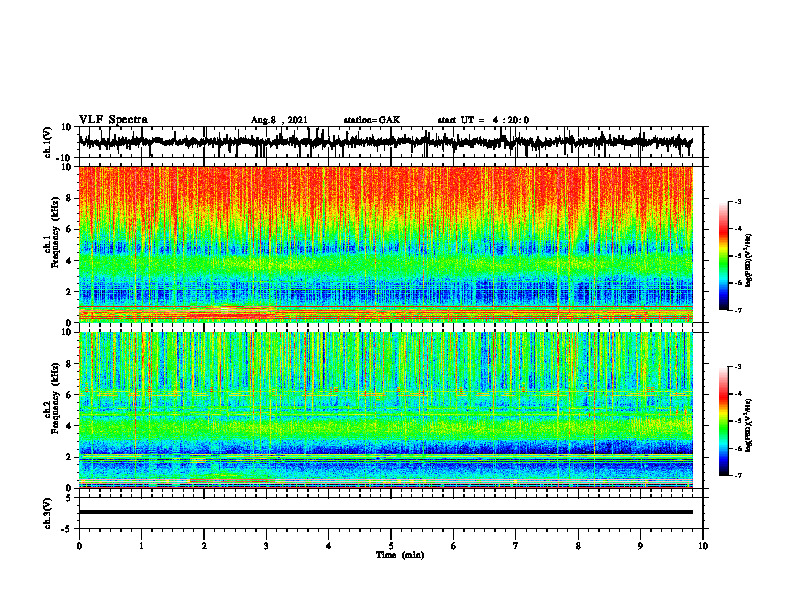Click the "ch.3(V)" axis label
792x612 pixels.
(x=48, y=513)
